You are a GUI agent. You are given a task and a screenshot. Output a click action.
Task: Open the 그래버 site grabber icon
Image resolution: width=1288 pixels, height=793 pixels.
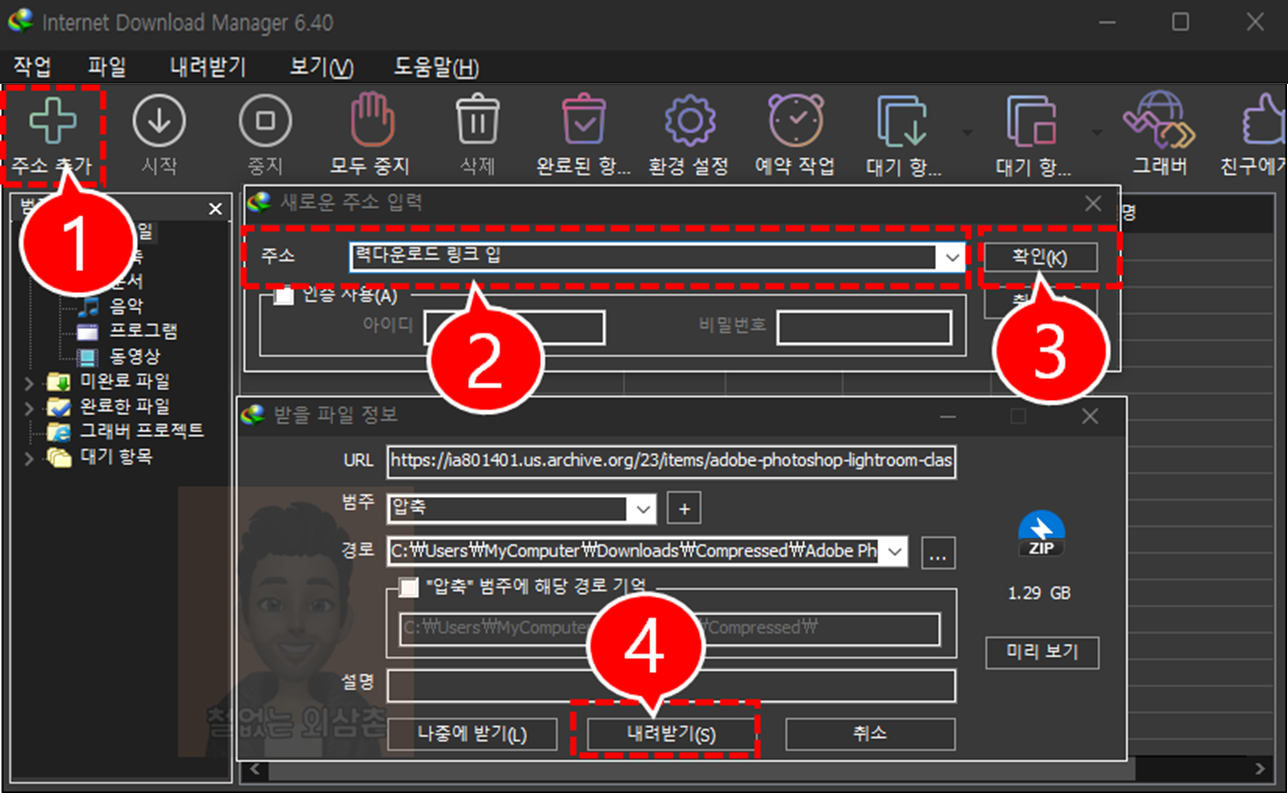tap(1159, 121)
